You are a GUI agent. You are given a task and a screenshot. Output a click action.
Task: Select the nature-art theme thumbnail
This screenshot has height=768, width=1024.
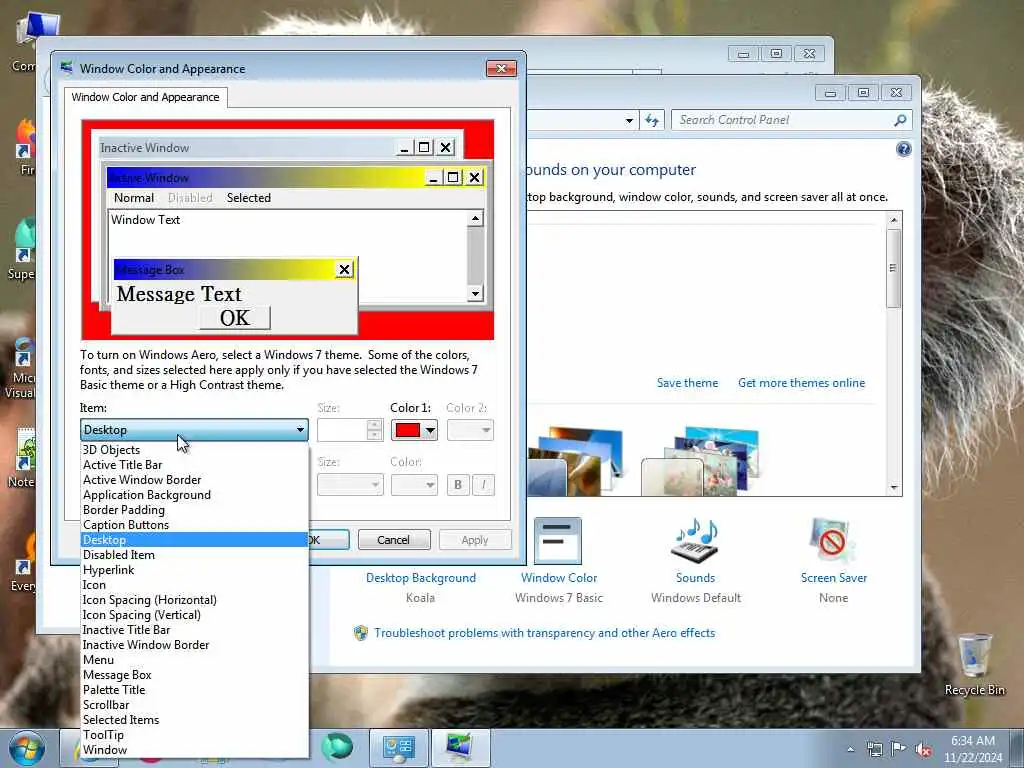pos(700,461)
